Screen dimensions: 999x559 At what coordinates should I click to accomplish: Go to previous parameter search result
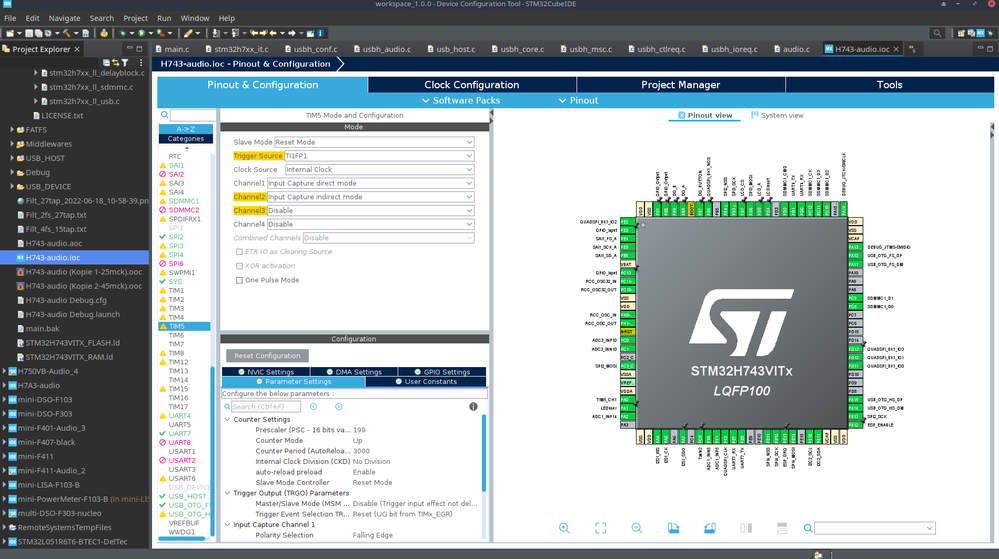pos(313,407)
